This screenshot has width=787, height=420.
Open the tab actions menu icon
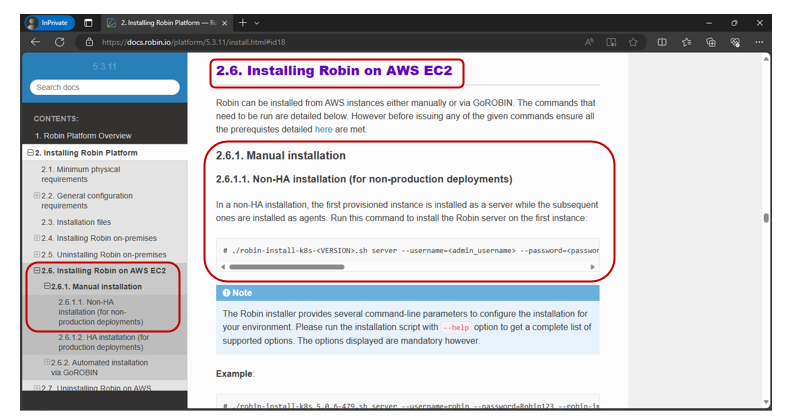click(x=88, y=23)
